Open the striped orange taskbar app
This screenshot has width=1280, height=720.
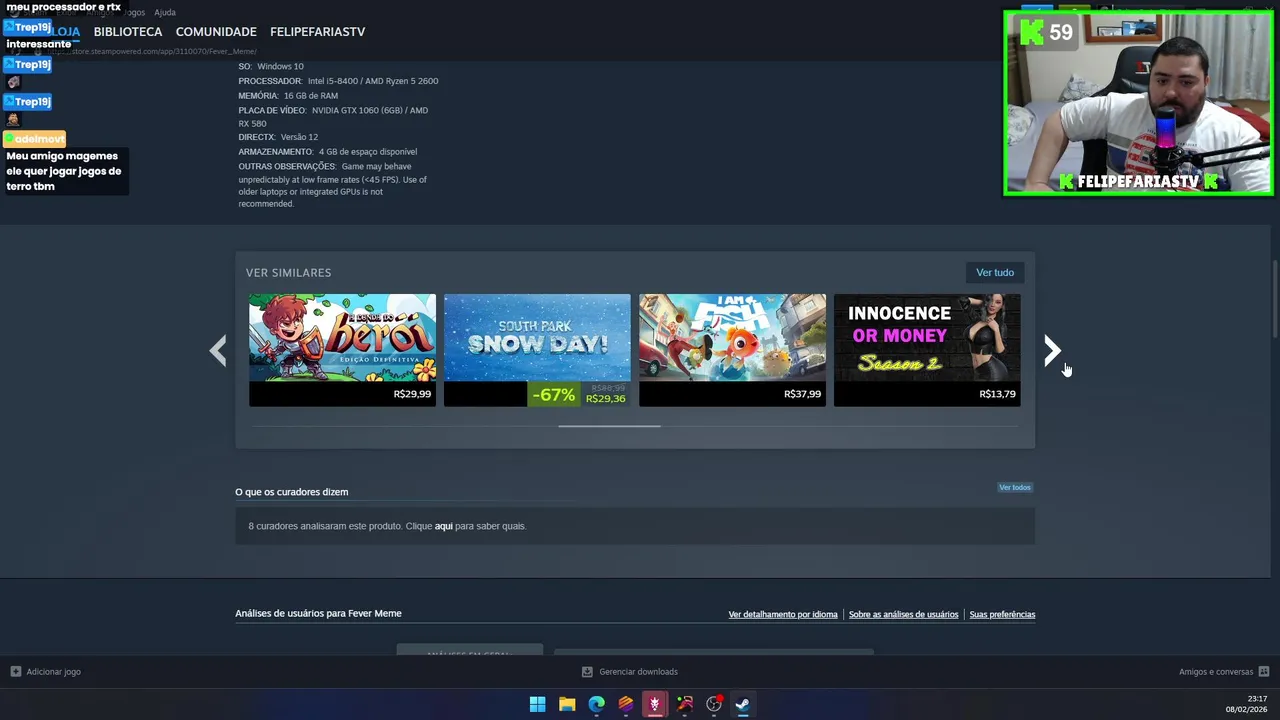pyautogui.click(x=625, y=704)
